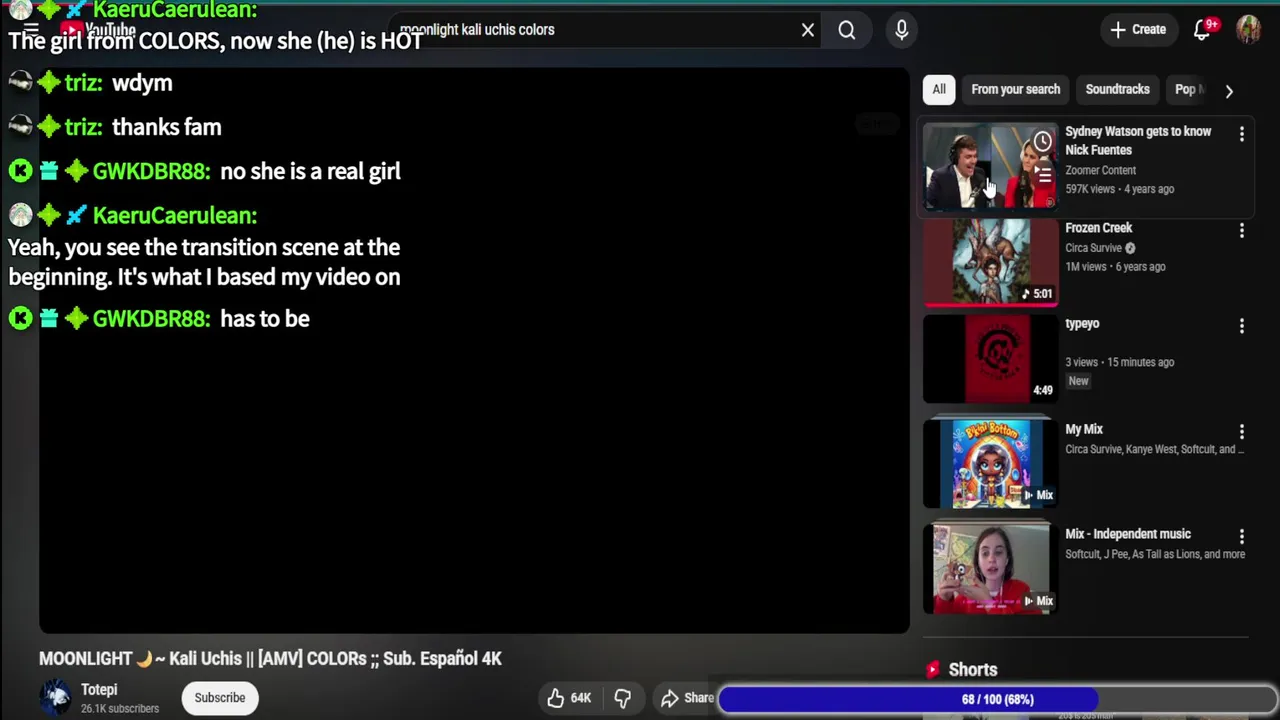Click triz's 'wdym' chat message
Screen dimensions: 1280x720
coord(142,83)
